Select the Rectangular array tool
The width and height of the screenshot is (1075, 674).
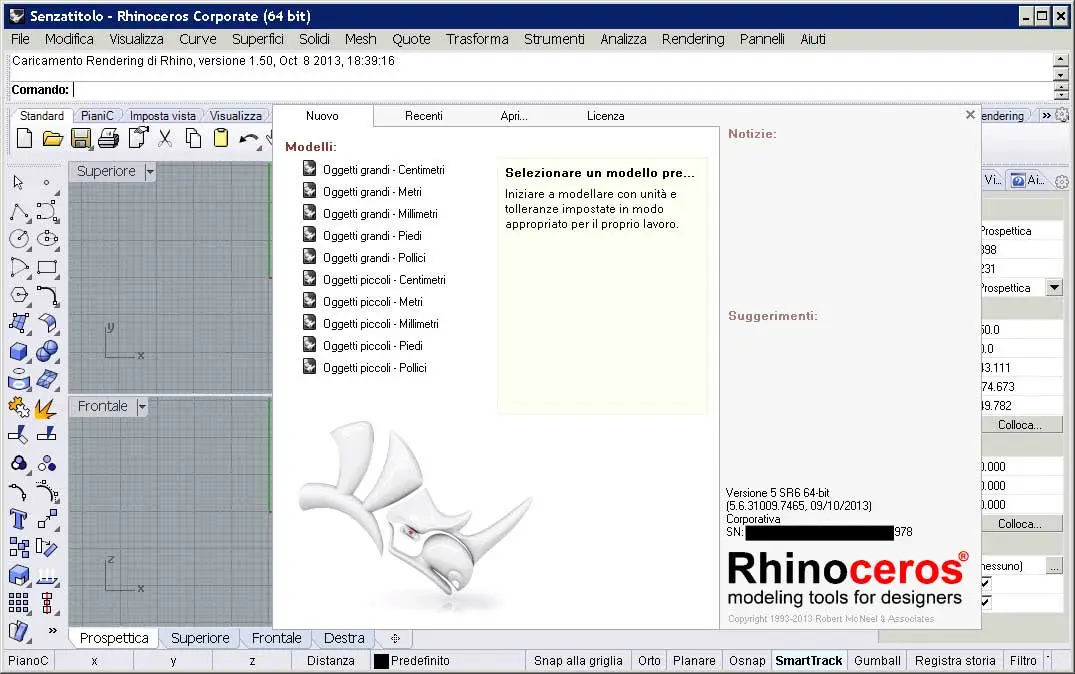[x=19, y=603]
